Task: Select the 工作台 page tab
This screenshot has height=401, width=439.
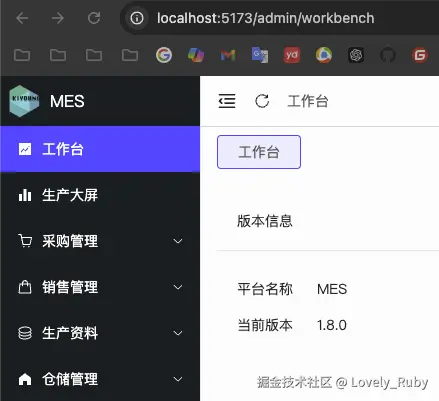Action: (x=259, y=152)
